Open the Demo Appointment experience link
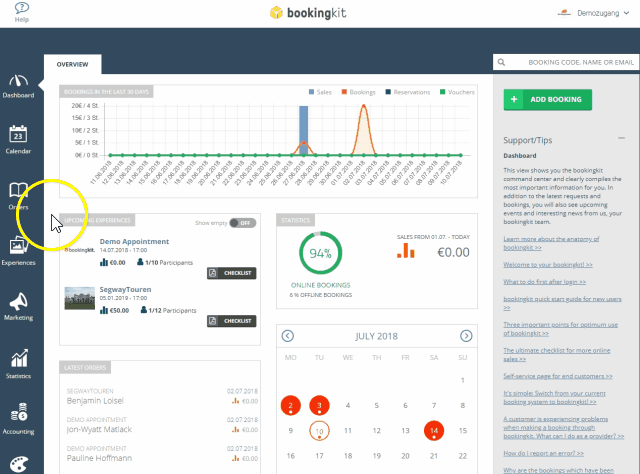This screenshot has height=474, width=640. click(134, 241)
